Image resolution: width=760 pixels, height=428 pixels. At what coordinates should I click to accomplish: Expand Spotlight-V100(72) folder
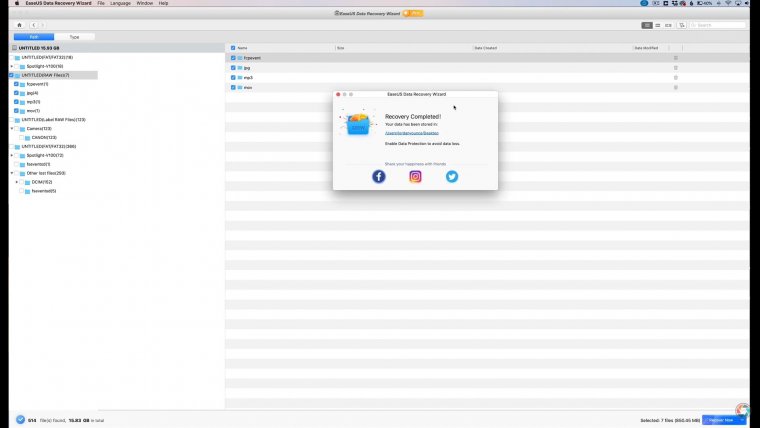[12, 155]
